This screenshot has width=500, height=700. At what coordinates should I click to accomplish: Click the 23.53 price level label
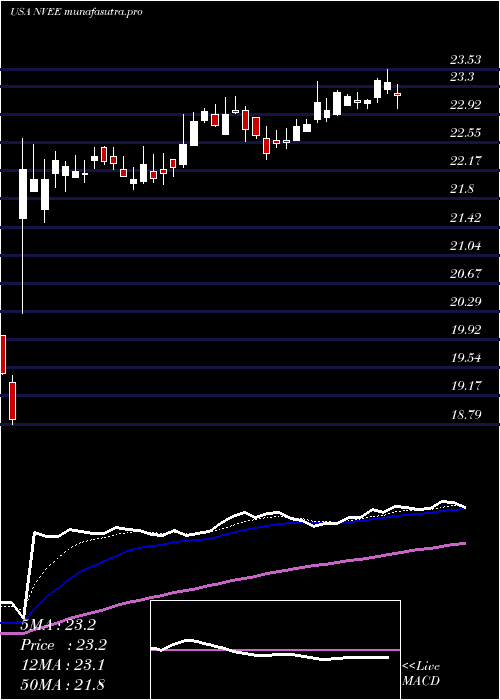coord(465,60)
